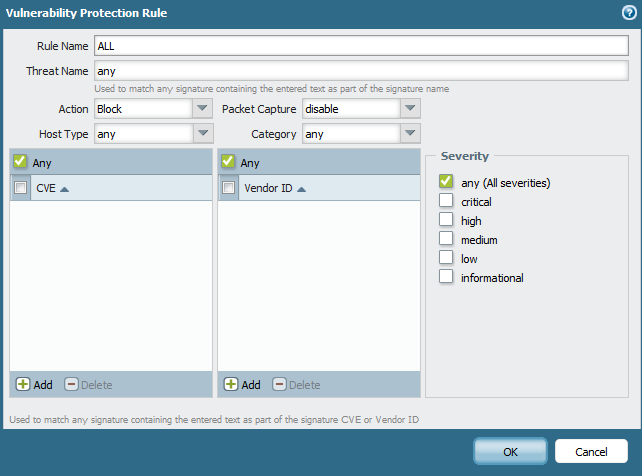Click the Vendor ID column header label

point(268,188)
